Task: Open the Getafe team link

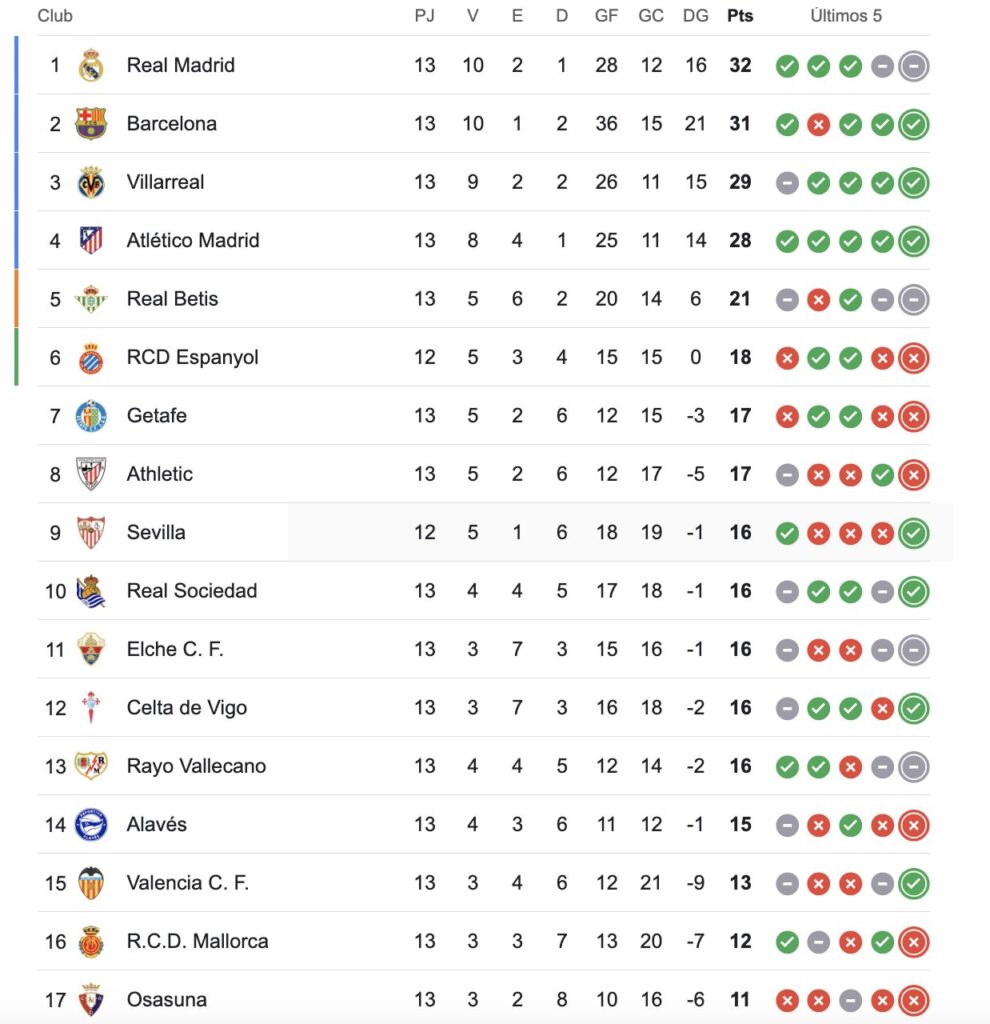Action: click(x=156, y=415)
